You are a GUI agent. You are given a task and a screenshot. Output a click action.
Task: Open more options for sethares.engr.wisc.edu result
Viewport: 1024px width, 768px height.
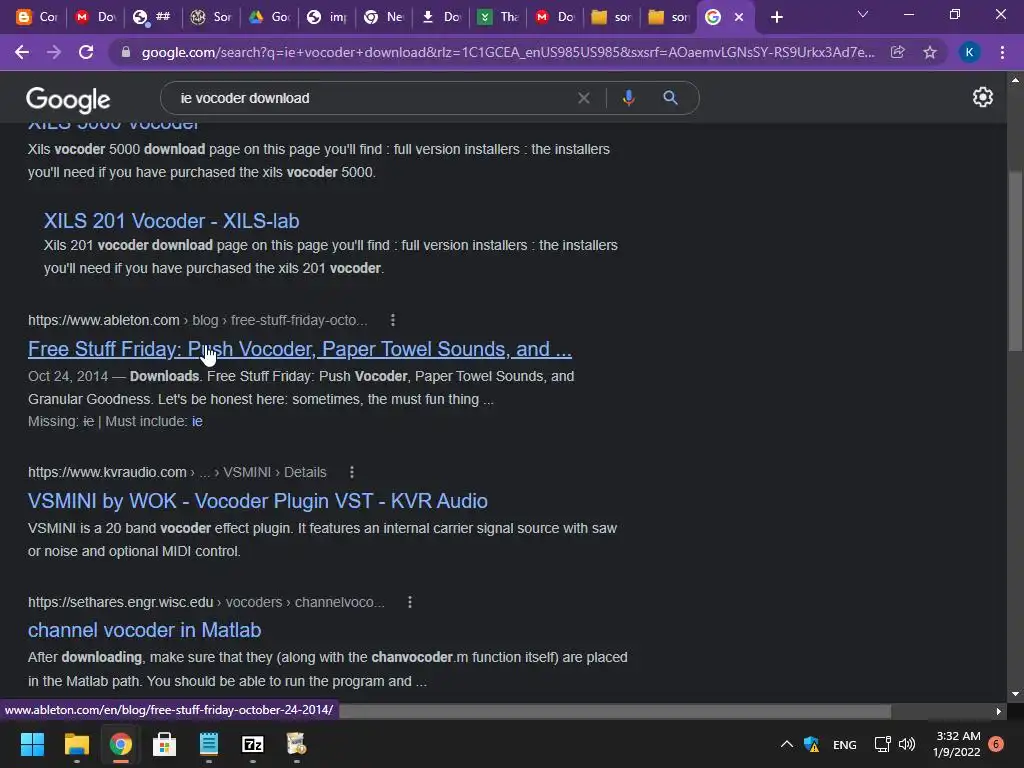click(409, 602)
